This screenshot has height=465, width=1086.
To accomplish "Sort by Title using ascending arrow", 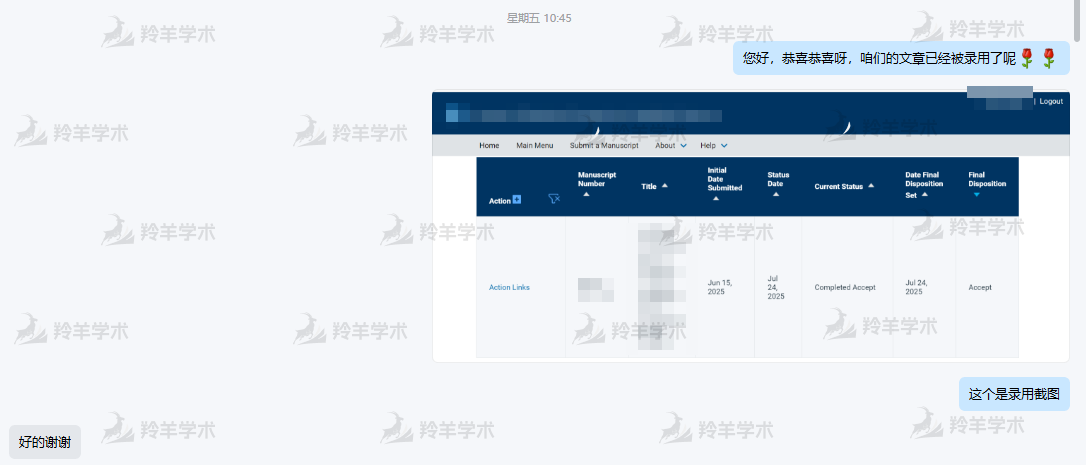I will (664, 186).
